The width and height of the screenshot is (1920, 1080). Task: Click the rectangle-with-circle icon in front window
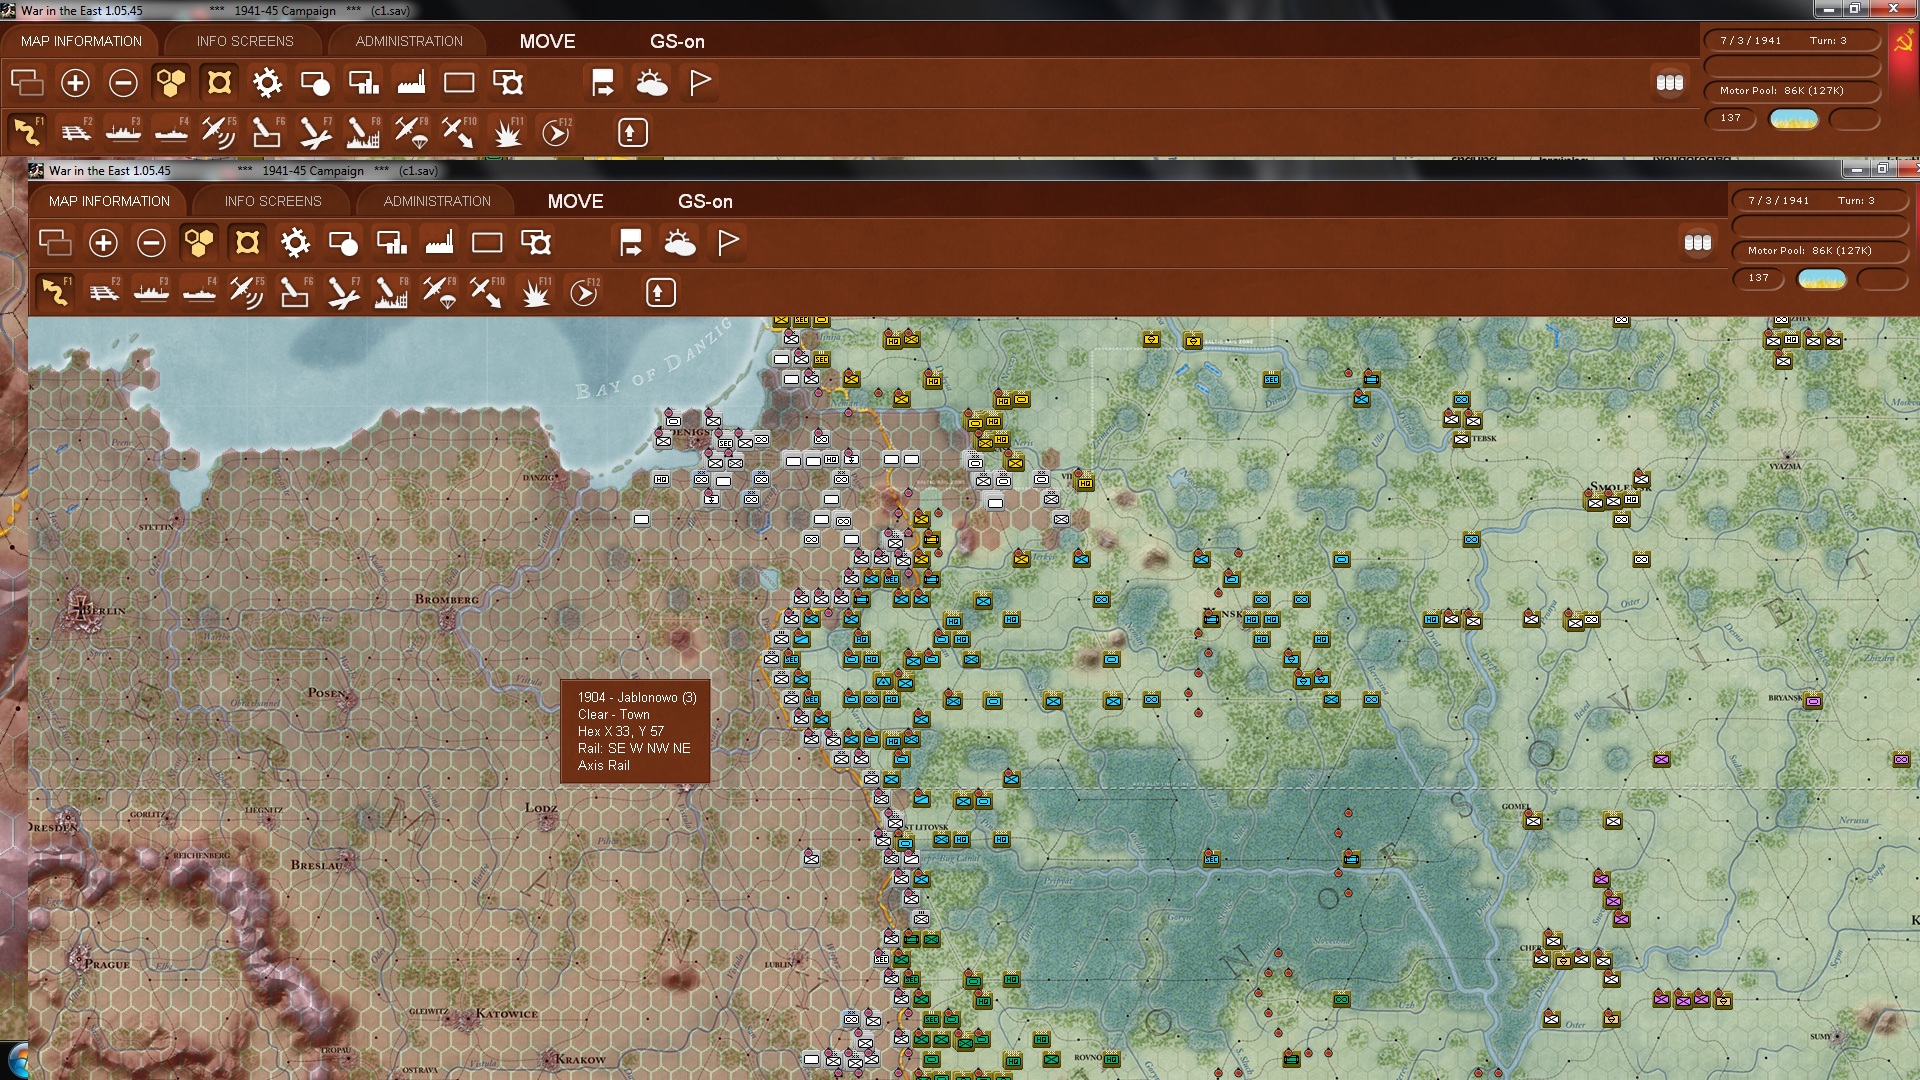(x=343, y=243)
